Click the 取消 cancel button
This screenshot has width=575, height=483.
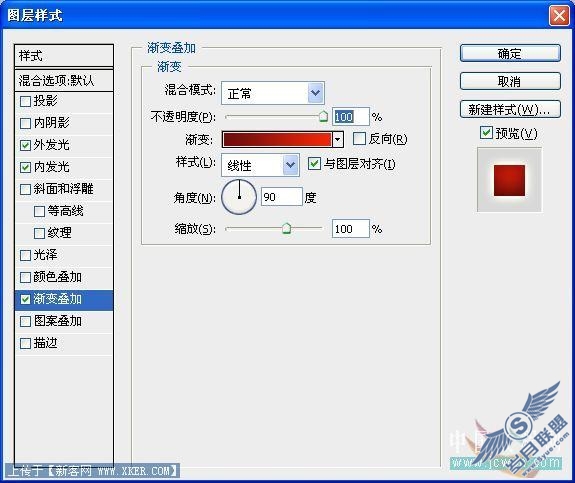510,81
